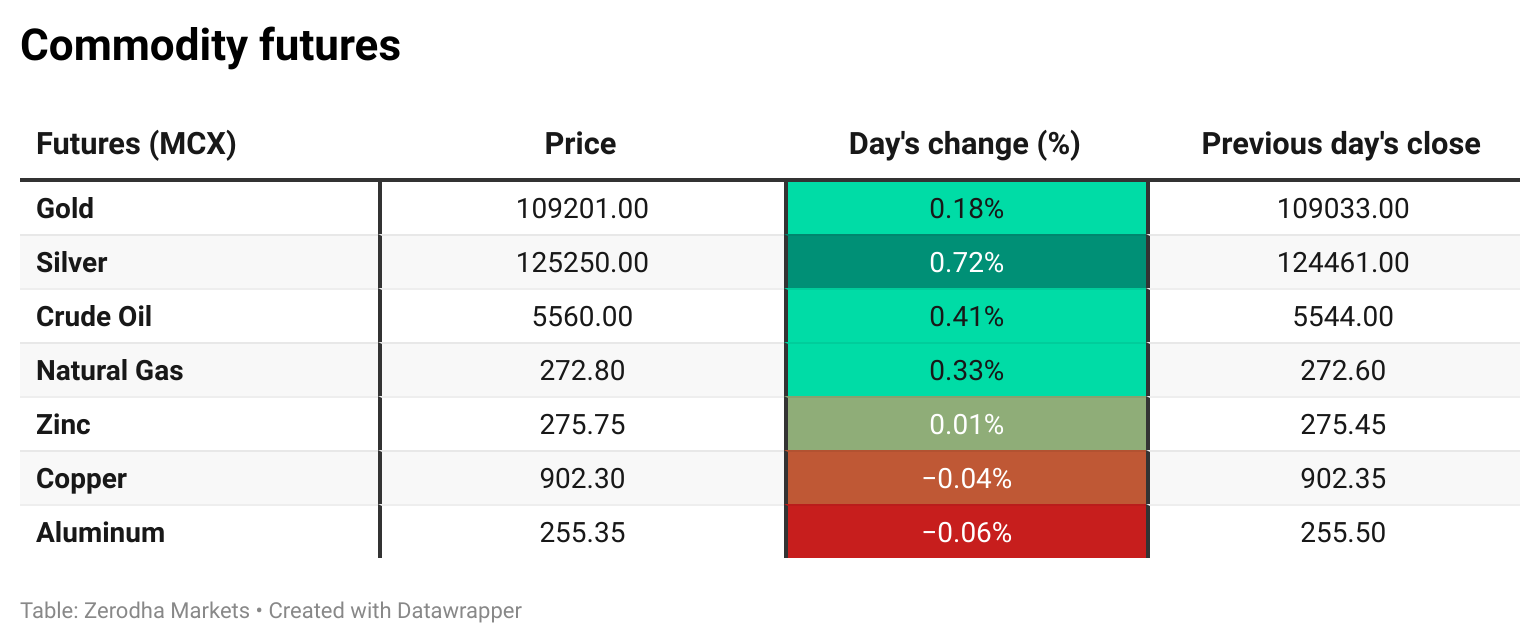The image size is (1540, 644).
Task: Click Copper's orange −0.04% change cell
Action: (966, 479)
